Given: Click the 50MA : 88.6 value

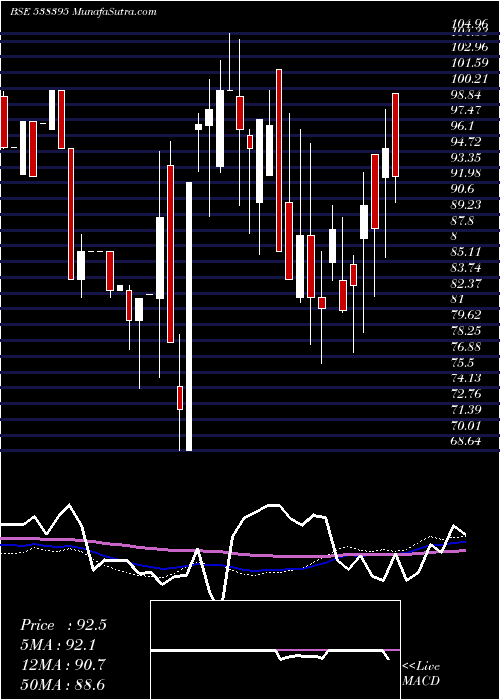Looking at the screenshot, I should click(x=62, y=685).
